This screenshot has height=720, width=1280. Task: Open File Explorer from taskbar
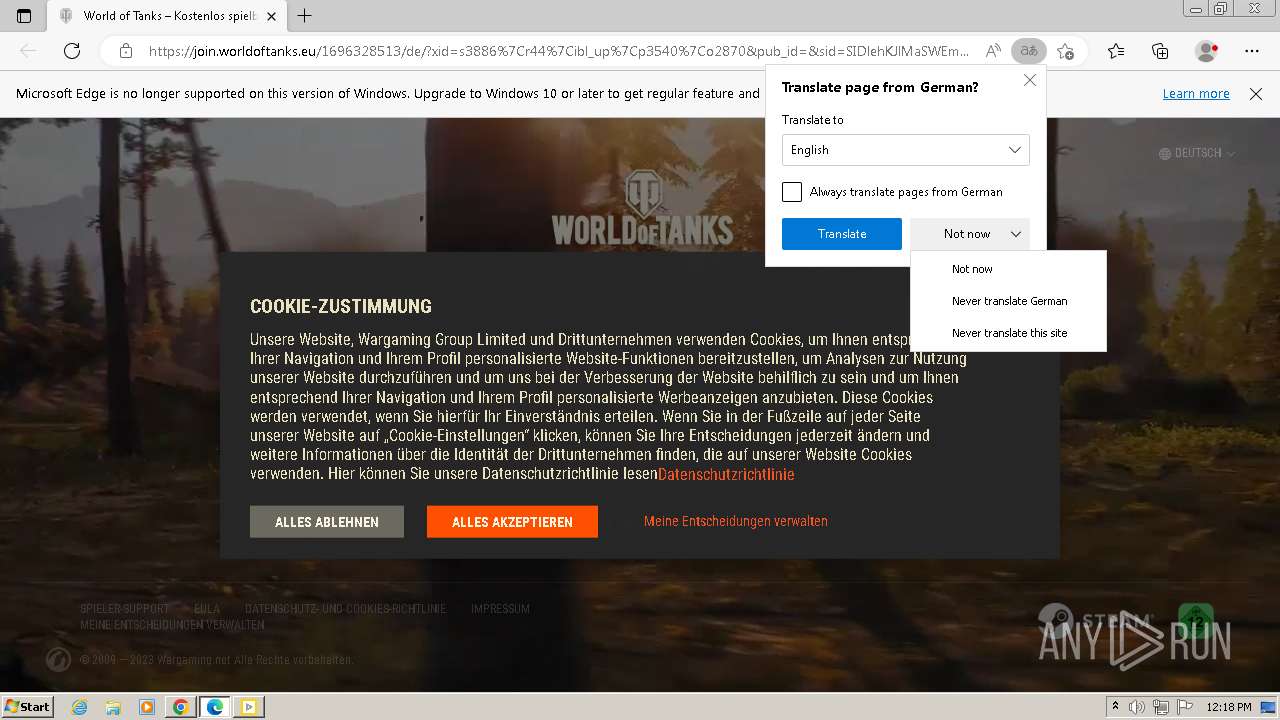[x=113, y=707]
